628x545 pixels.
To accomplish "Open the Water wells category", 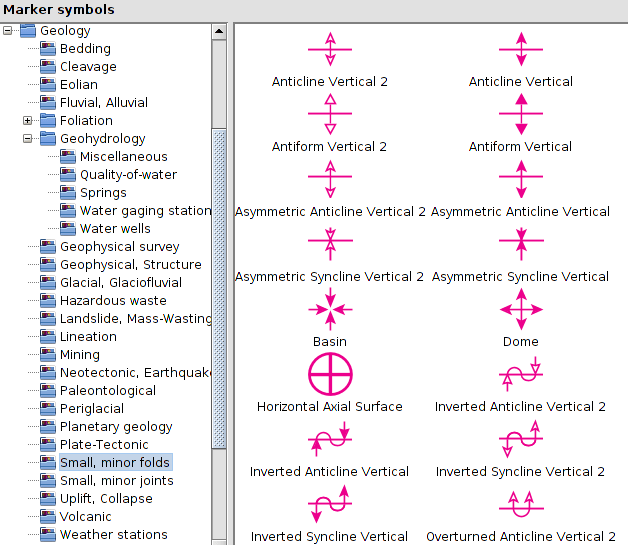I will coord(115,228).
